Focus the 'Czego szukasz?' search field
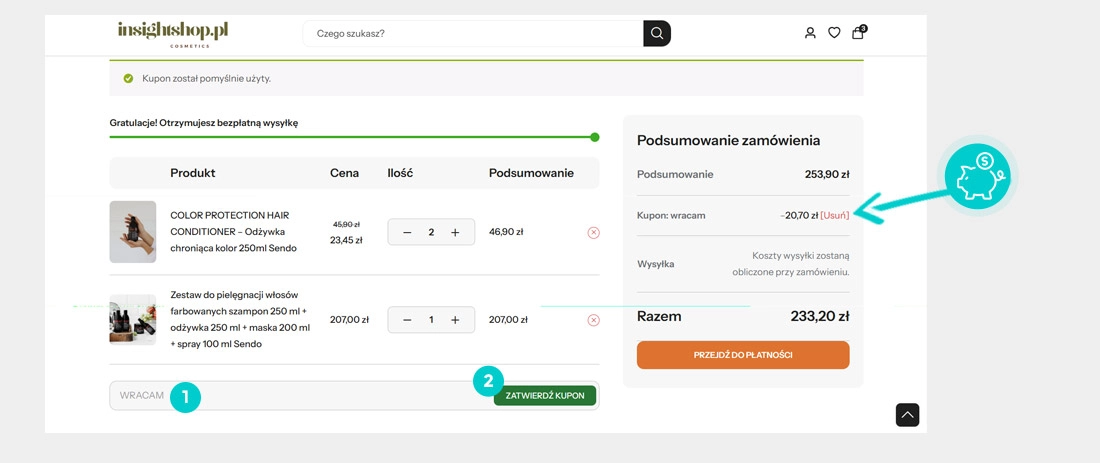This screenshot has height=463, width=1100. (472, 33)
